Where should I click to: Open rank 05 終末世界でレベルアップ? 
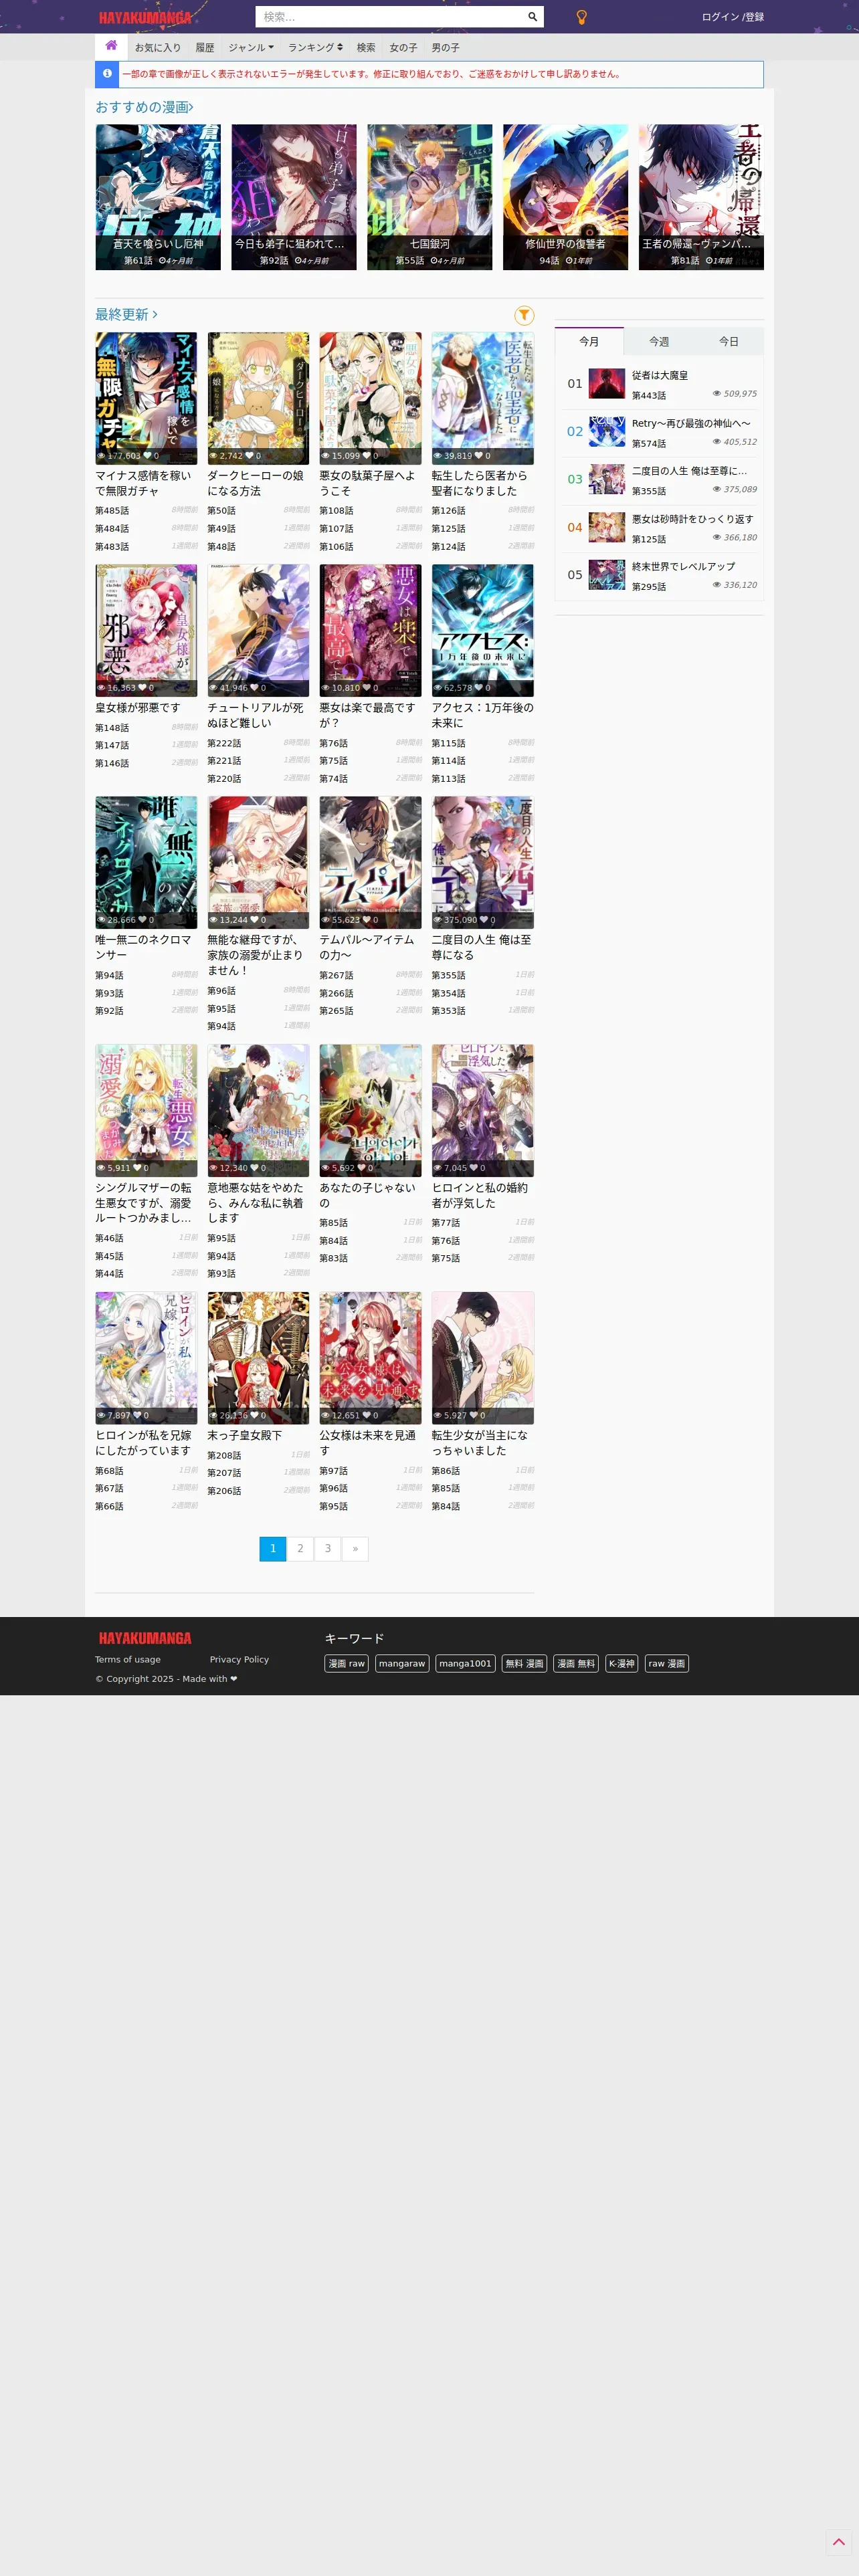683,567
